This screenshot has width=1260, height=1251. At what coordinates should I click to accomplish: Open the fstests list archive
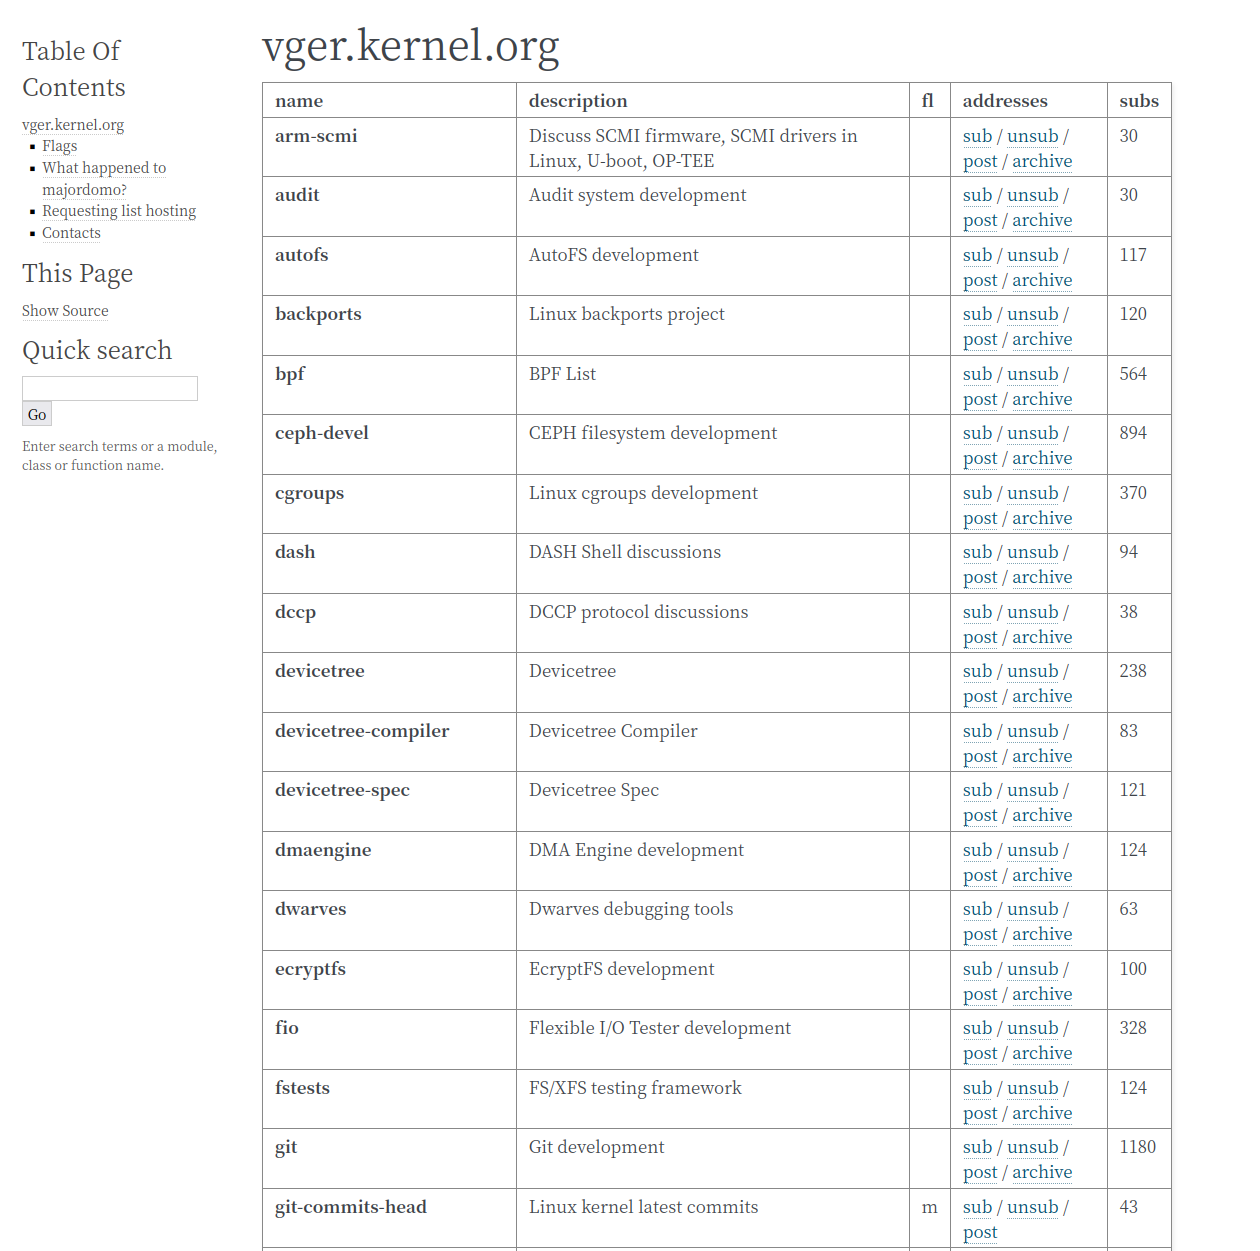pyautogui.click(x=1042, y=1113)
